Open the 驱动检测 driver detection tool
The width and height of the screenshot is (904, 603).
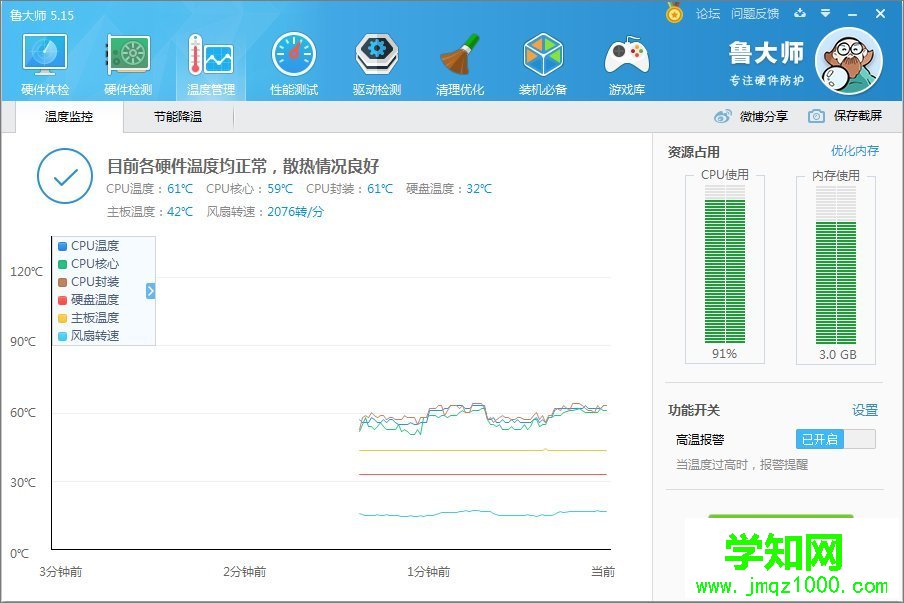377,62
